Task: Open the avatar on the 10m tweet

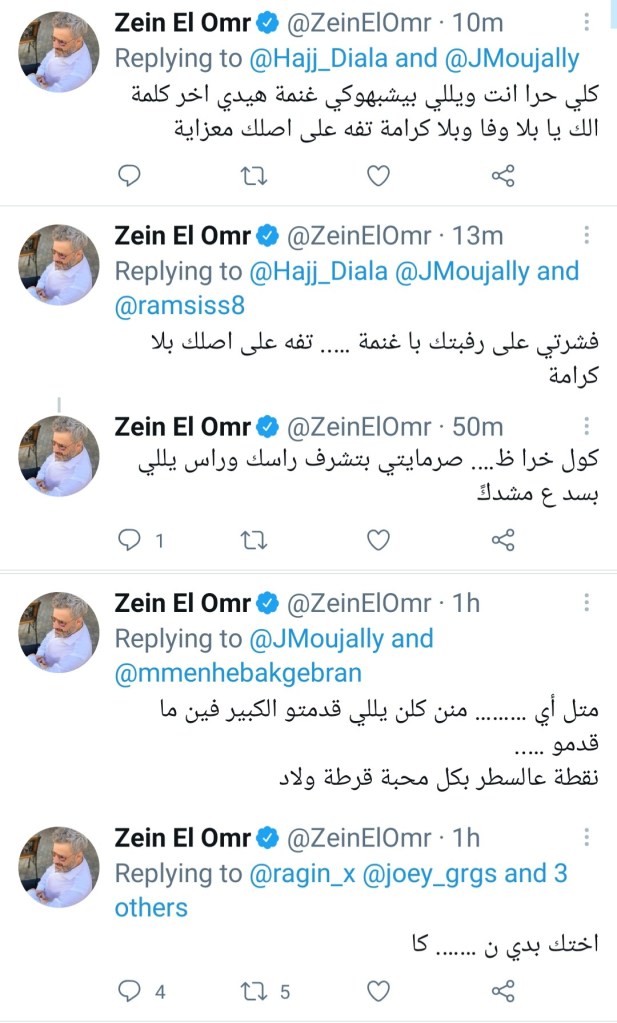Action: click(x=60, y=52)
